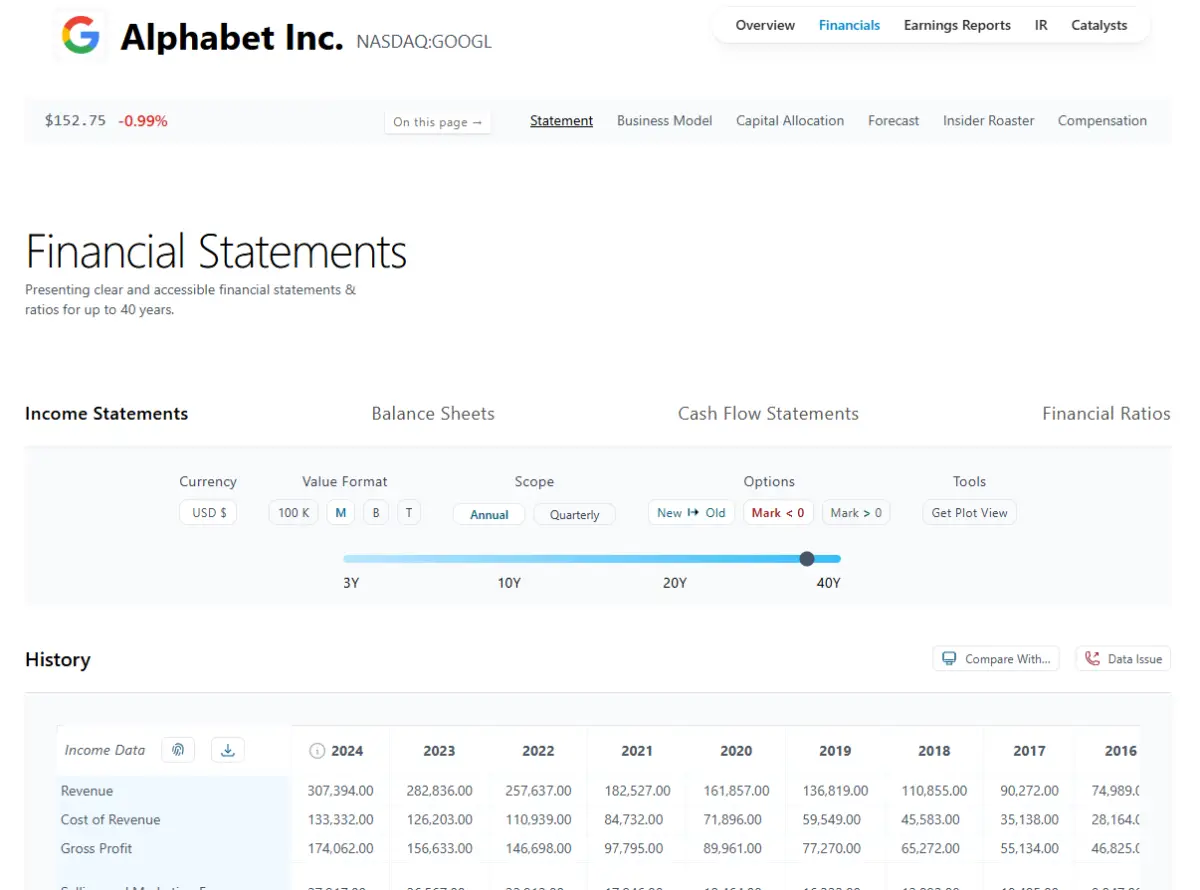The image size is (1200, 890).
Task: Click the info icon next to 2024
Action: [x=317, y=751]
